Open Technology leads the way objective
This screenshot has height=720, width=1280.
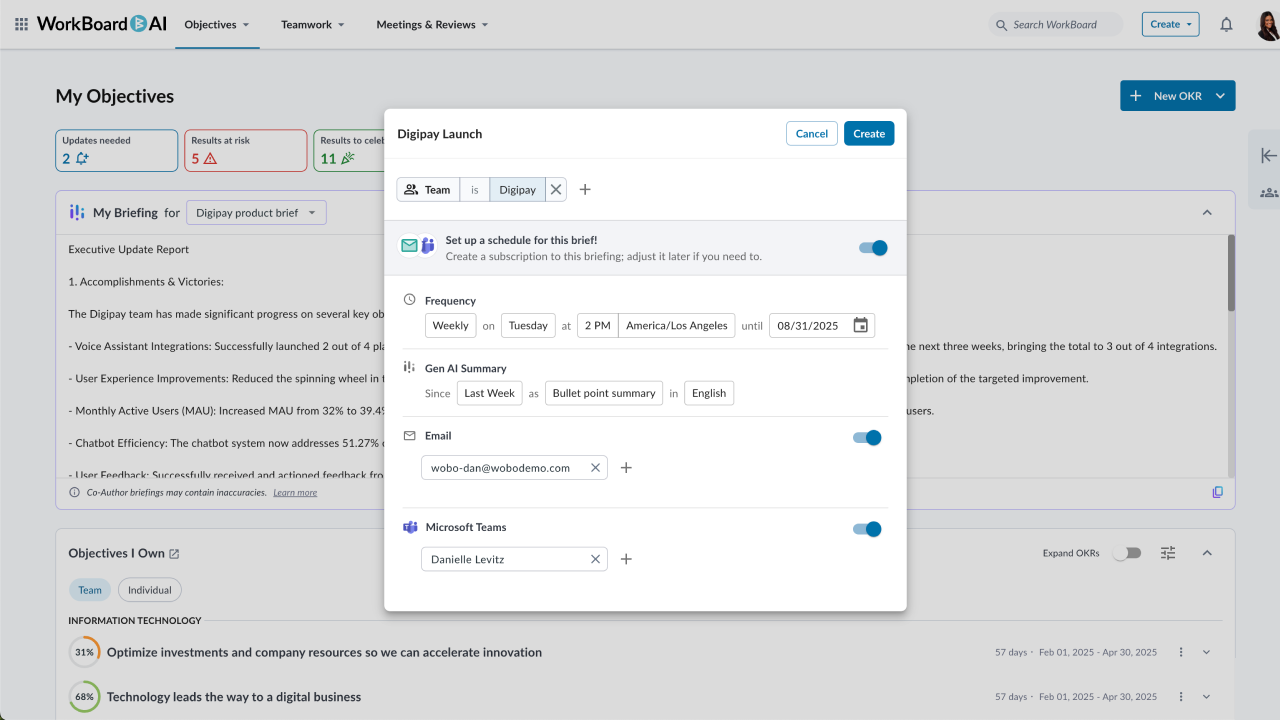point(234,697)
